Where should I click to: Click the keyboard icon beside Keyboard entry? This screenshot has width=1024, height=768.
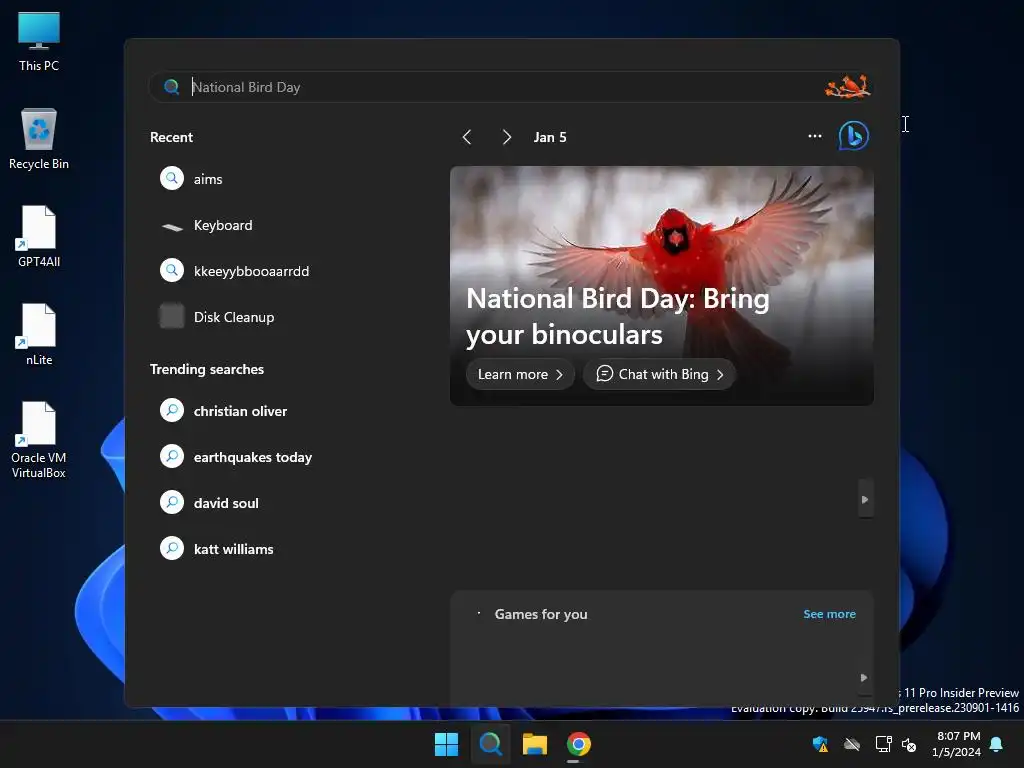172,227
